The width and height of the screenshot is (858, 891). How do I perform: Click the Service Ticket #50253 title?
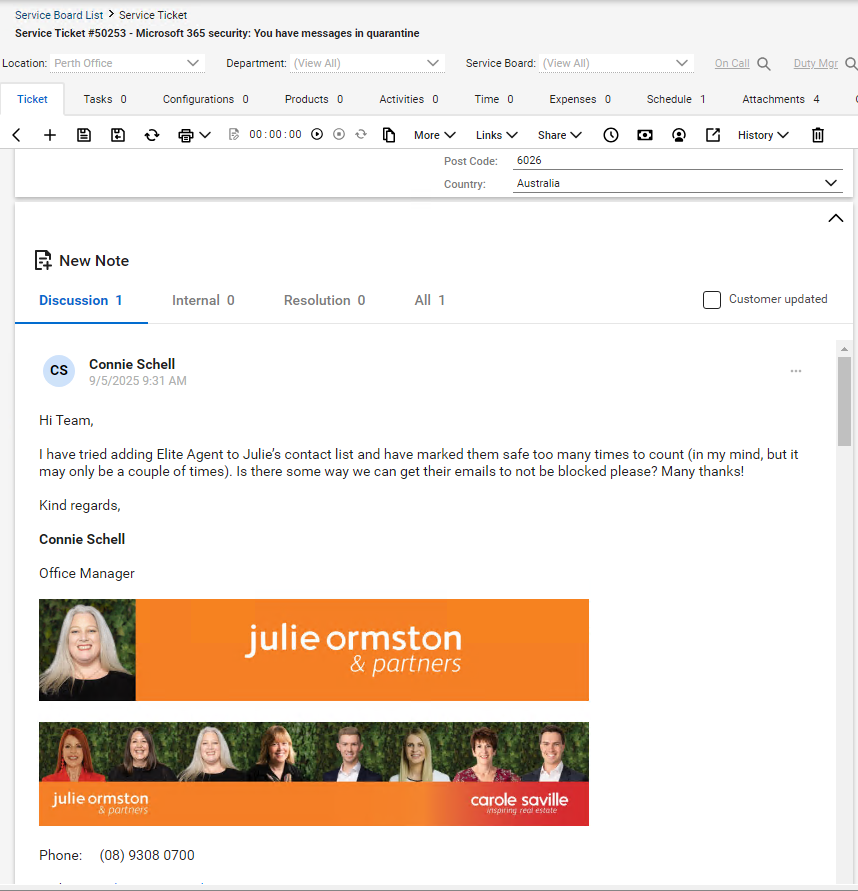[217, 33]
